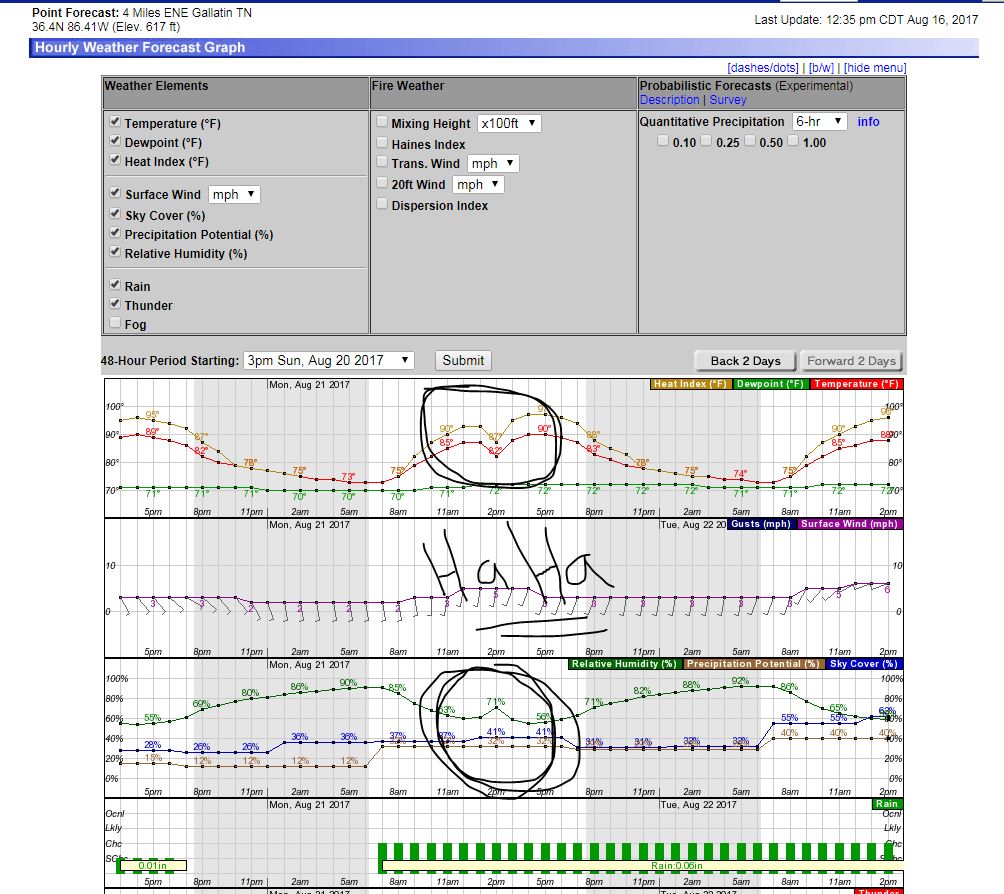Enable the Fog checkbox
Image resolution: width=1004 pixels, height=894 pixels.
pos(114,324)
